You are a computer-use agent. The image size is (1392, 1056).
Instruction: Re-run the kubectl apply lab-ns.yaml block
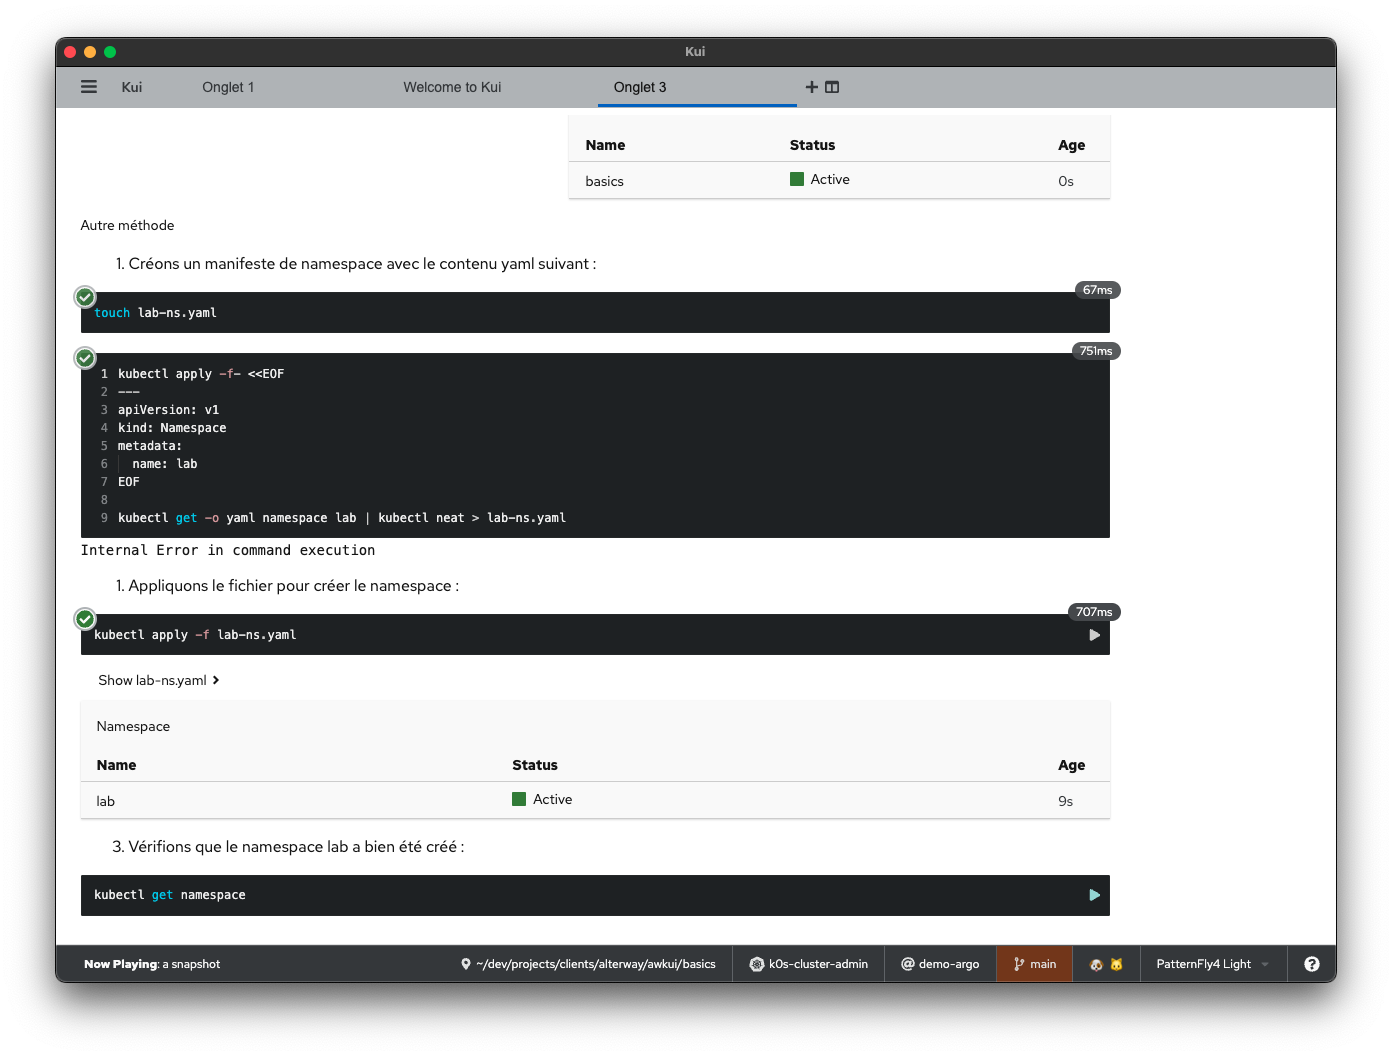coord(1094,635)
